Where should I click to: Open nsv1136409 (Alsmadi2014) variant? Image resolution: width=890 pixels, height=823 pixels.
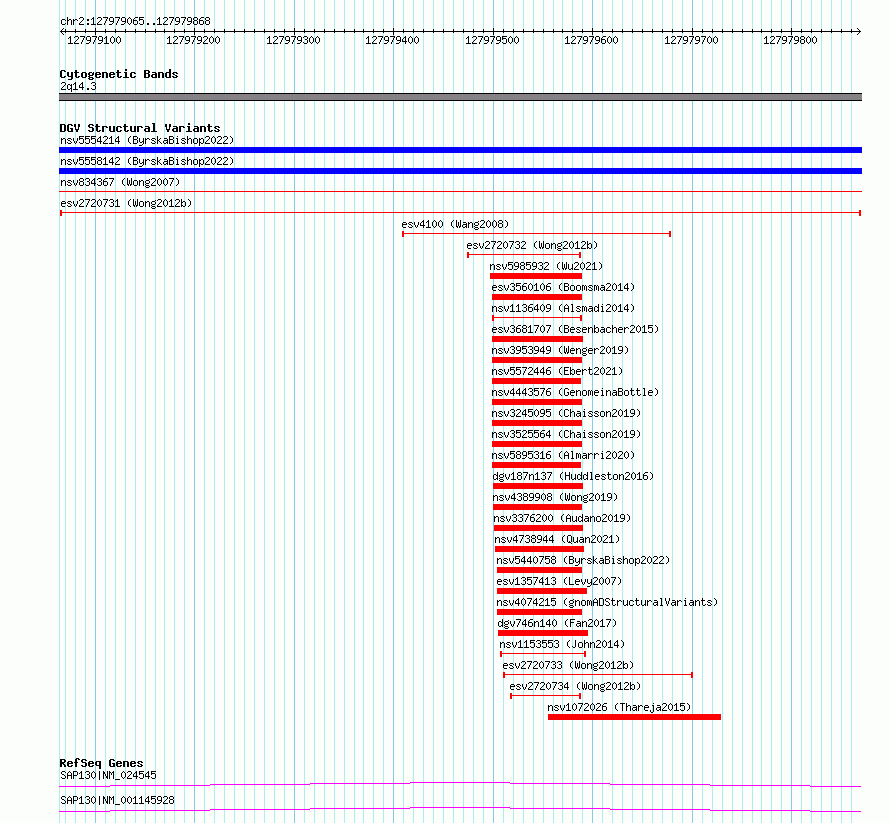[563, 308]
